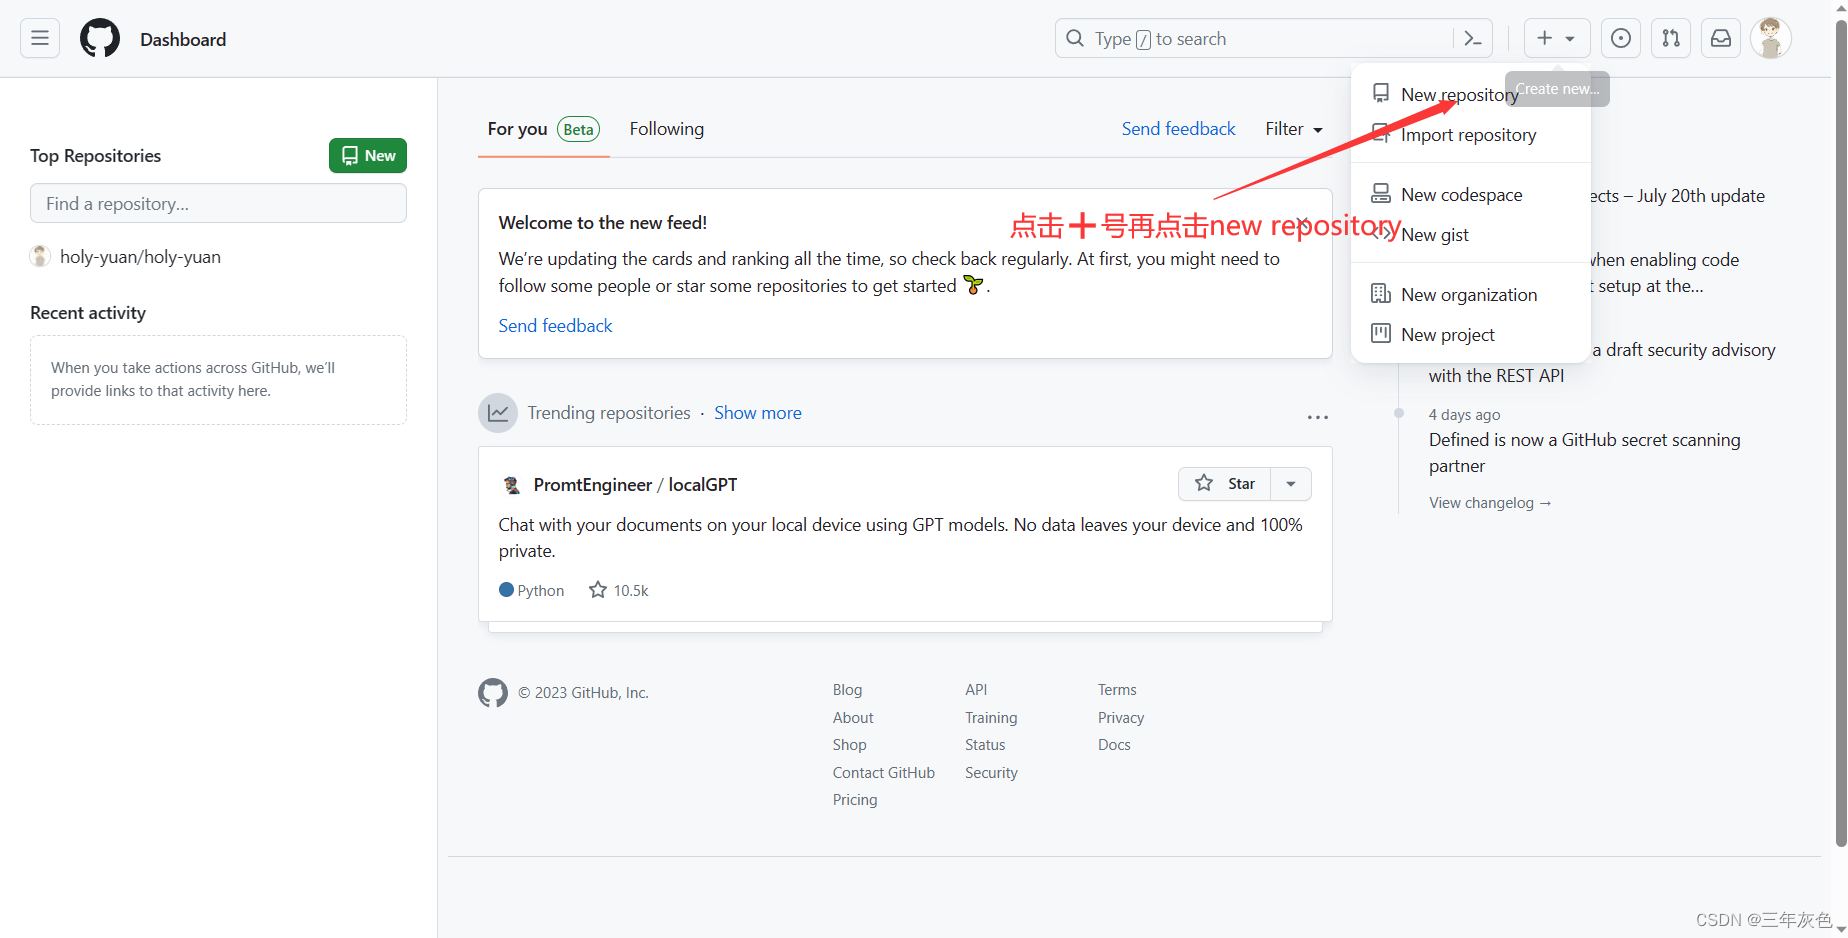The image size is (1848, 938).
Task: Click your profile avatar picture
Action: pos(1770,38)
